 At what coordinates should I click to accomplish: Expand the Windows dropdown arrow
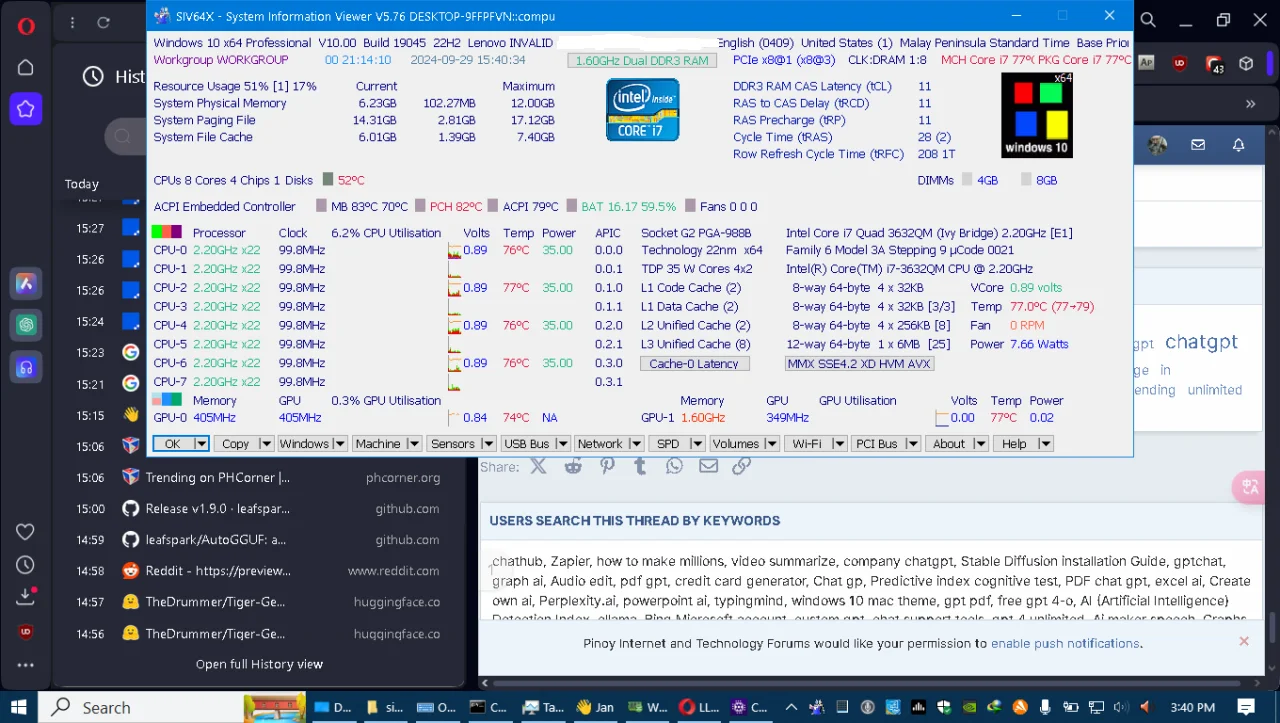click(340, 444)
